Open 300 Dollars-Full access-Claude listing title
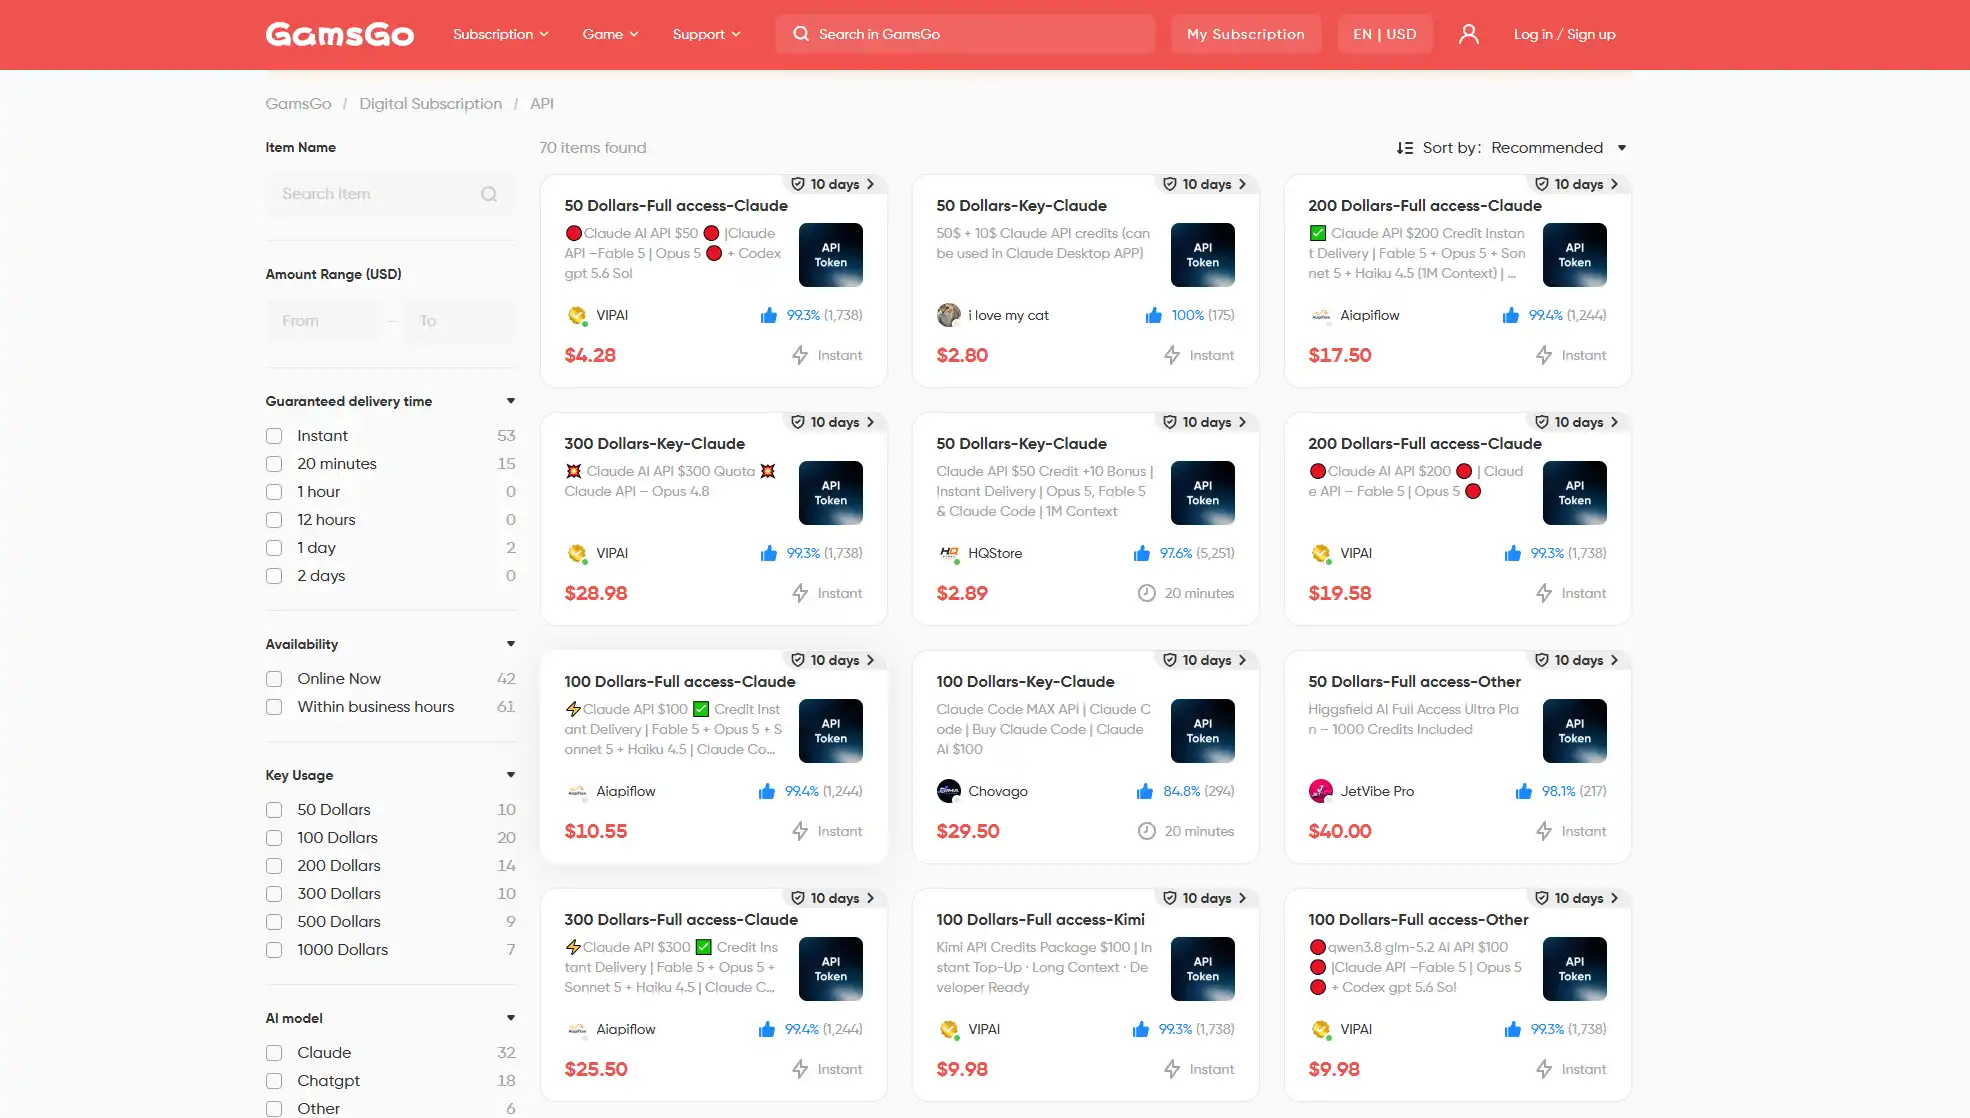This screenshot has width=1970, height=1118. click(x=681, y=920)
